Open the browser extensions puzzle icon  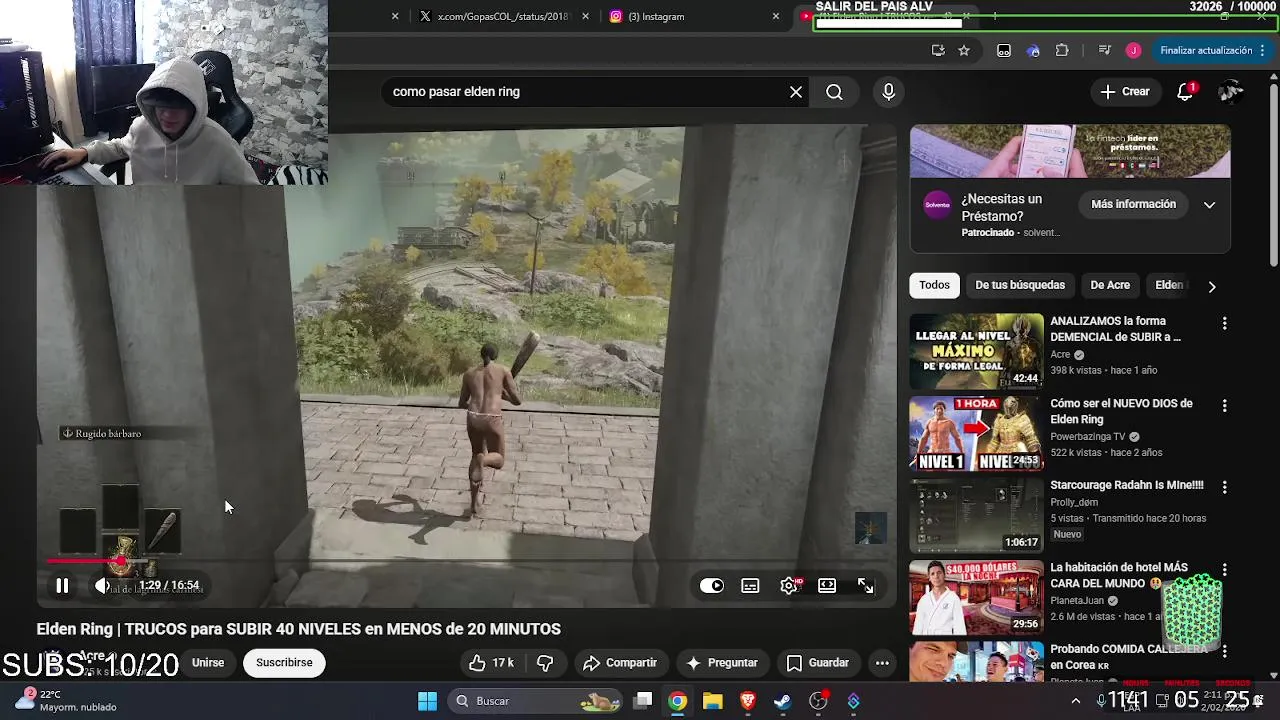tap(1062, 50)
